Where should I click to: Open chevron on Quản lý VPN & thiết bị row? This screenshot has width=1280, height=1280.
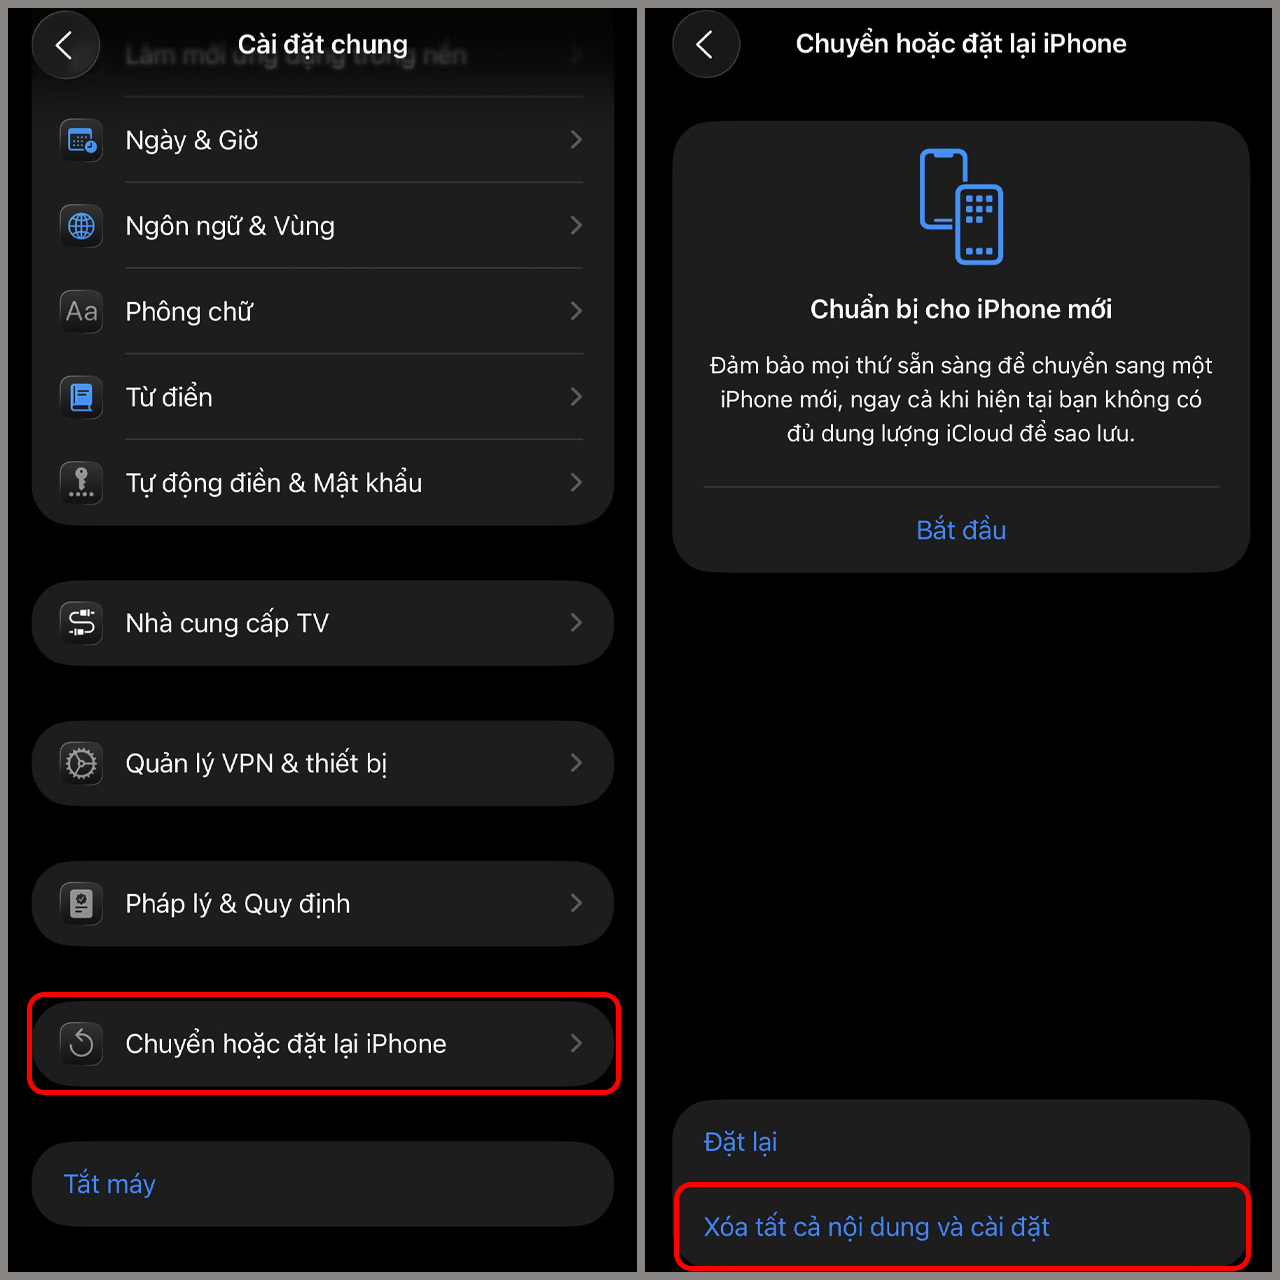tap(576, 763)
